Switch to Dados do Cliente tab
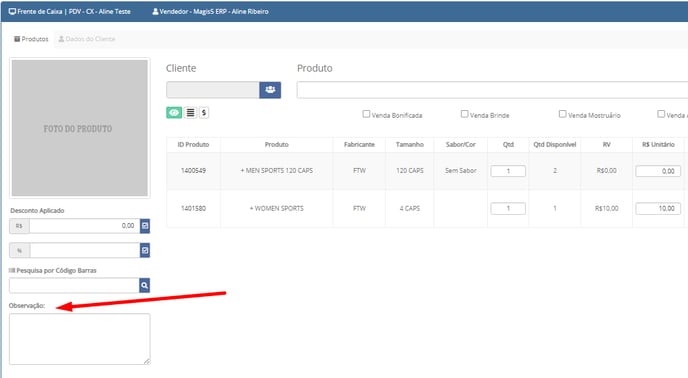This screenshot has width=688, height=378. [x=87, y=39]
